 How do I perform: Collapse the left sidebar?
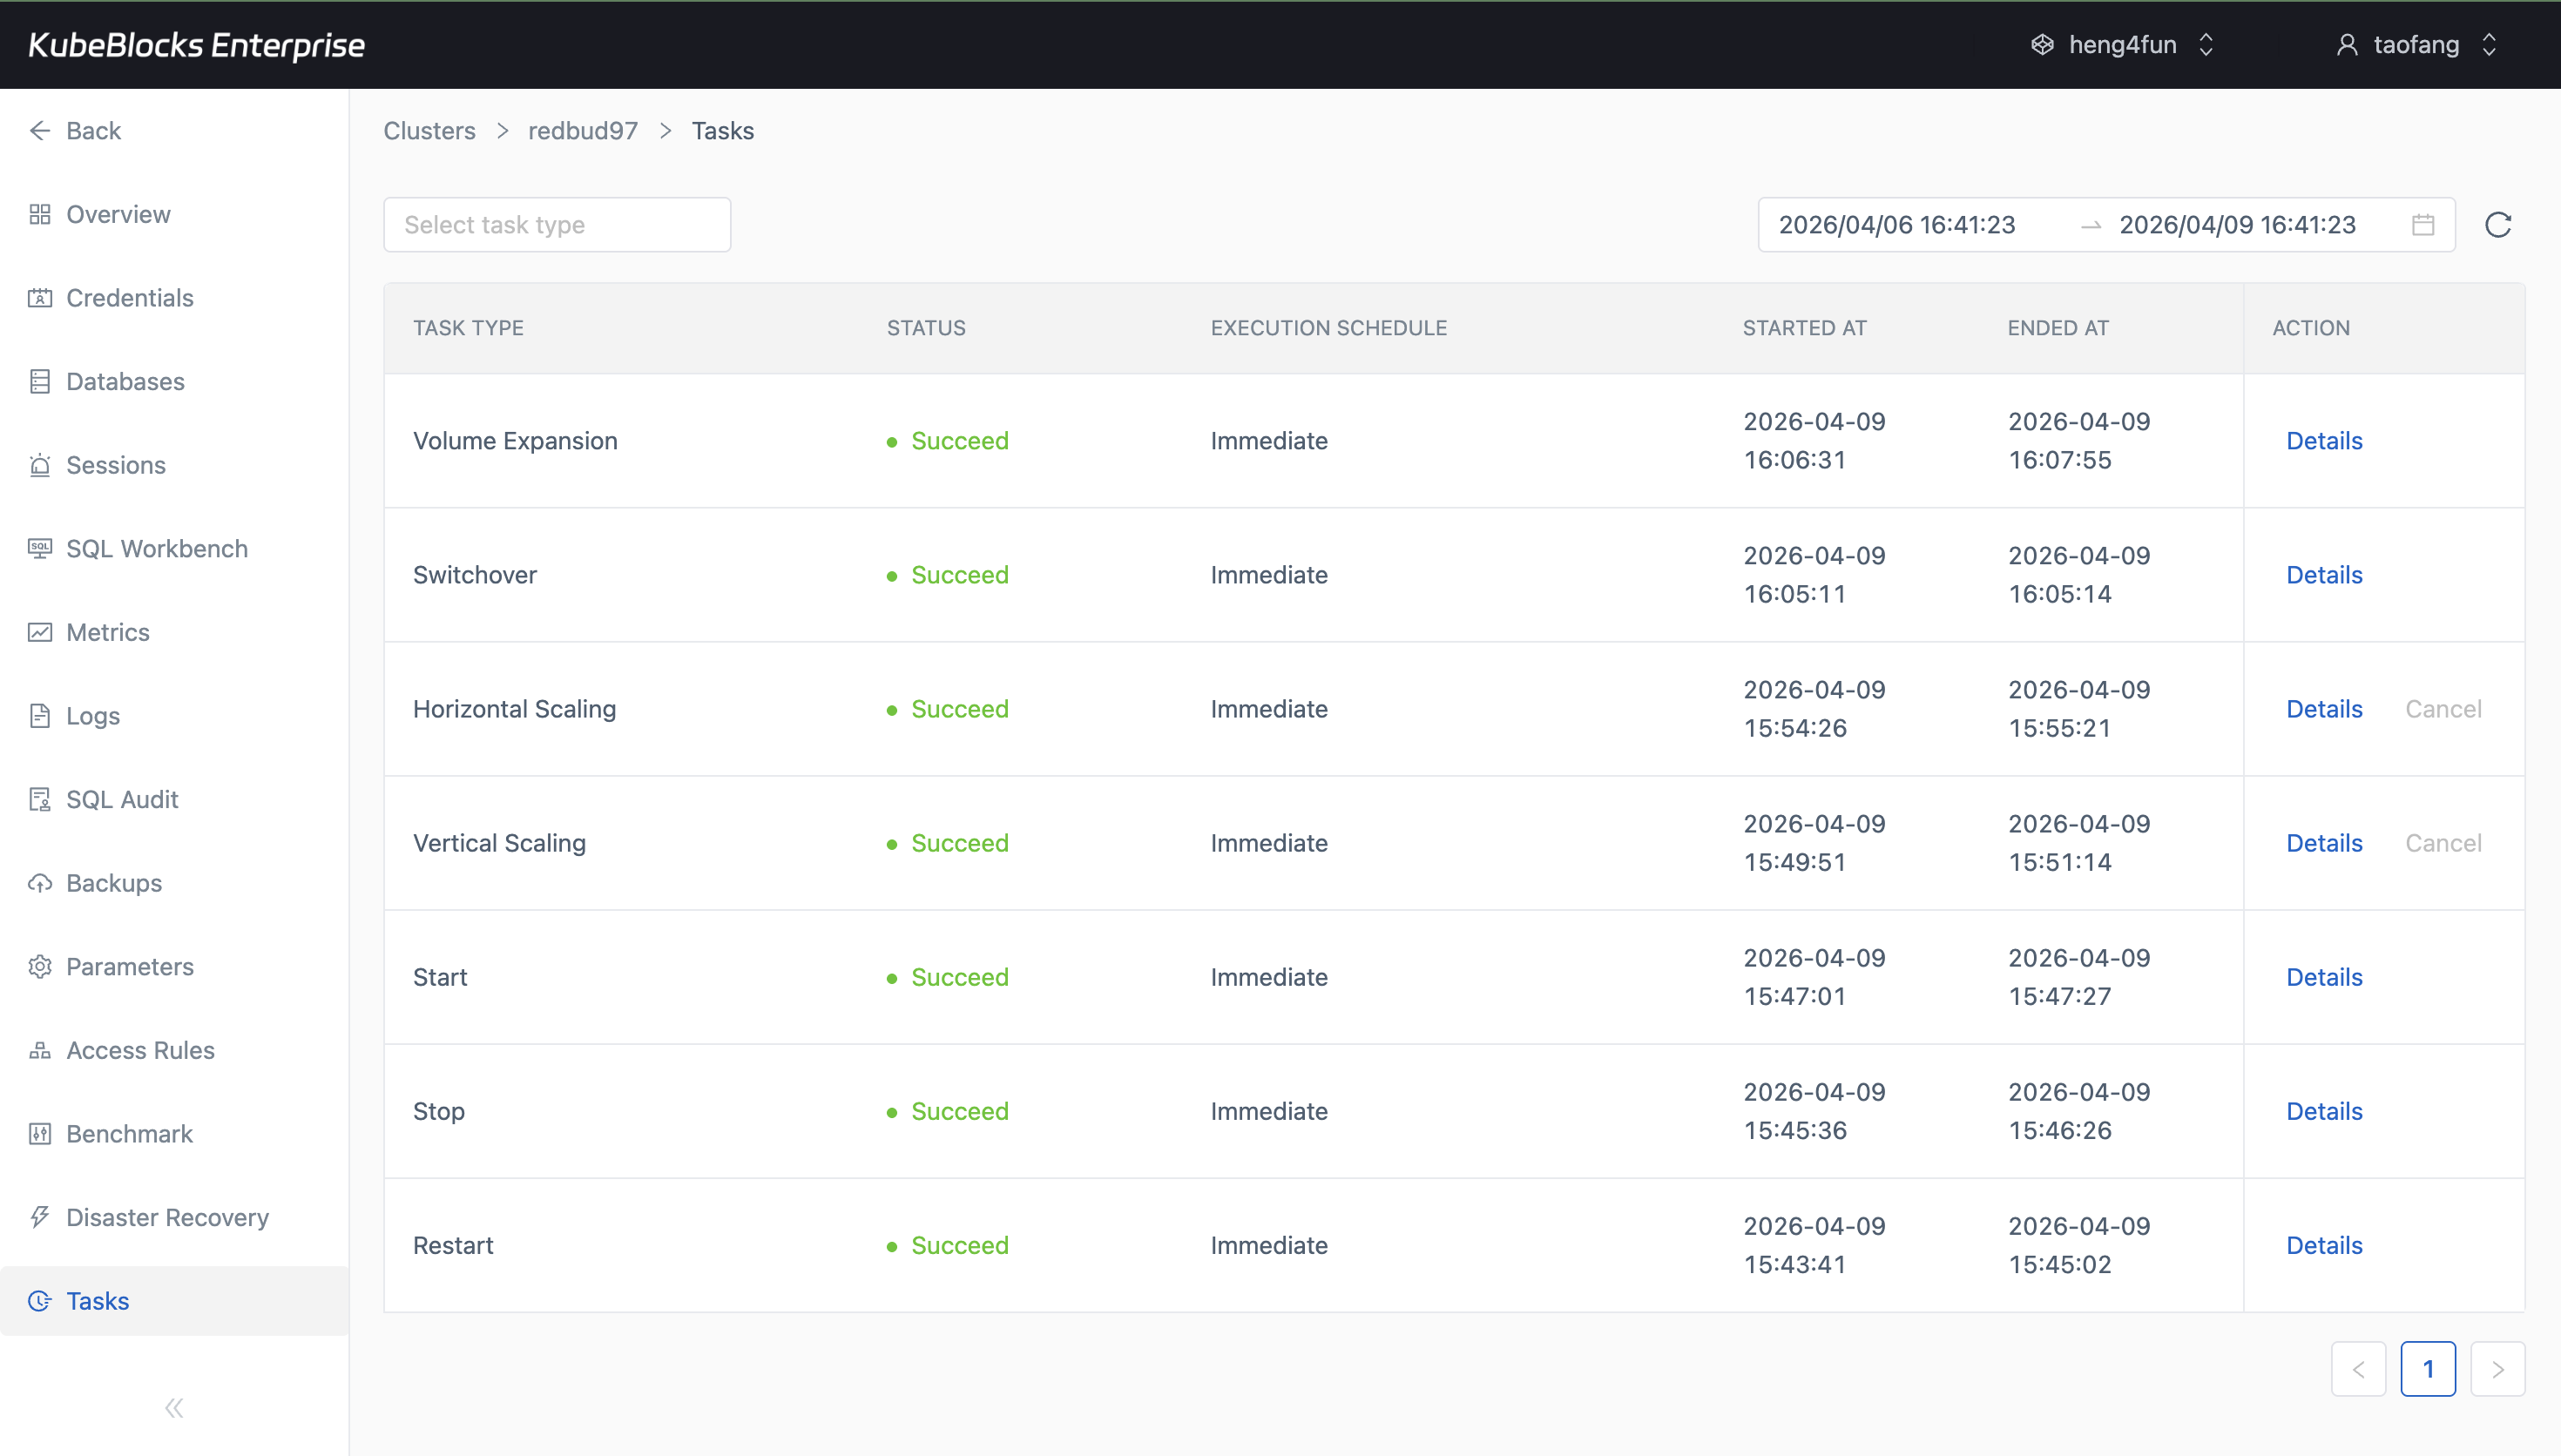(173, 1407)
